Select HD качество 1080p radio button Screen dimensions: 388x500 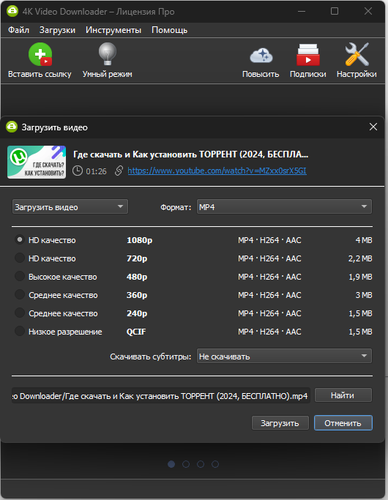[20, 240]
